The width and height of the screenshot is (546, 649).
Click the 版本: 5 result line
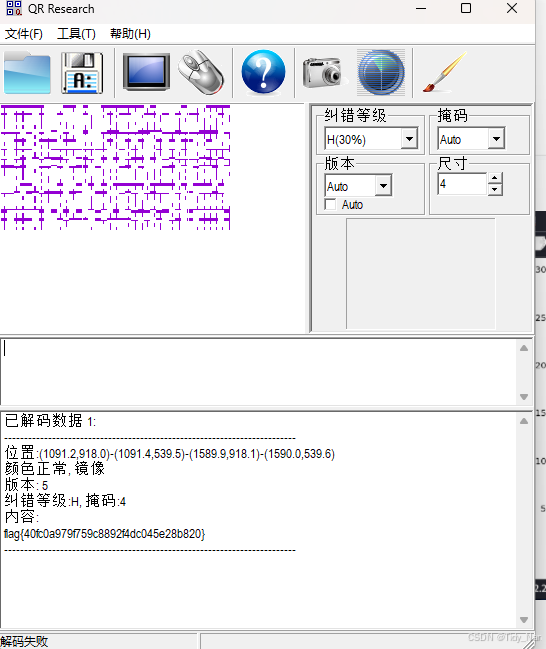26,485
